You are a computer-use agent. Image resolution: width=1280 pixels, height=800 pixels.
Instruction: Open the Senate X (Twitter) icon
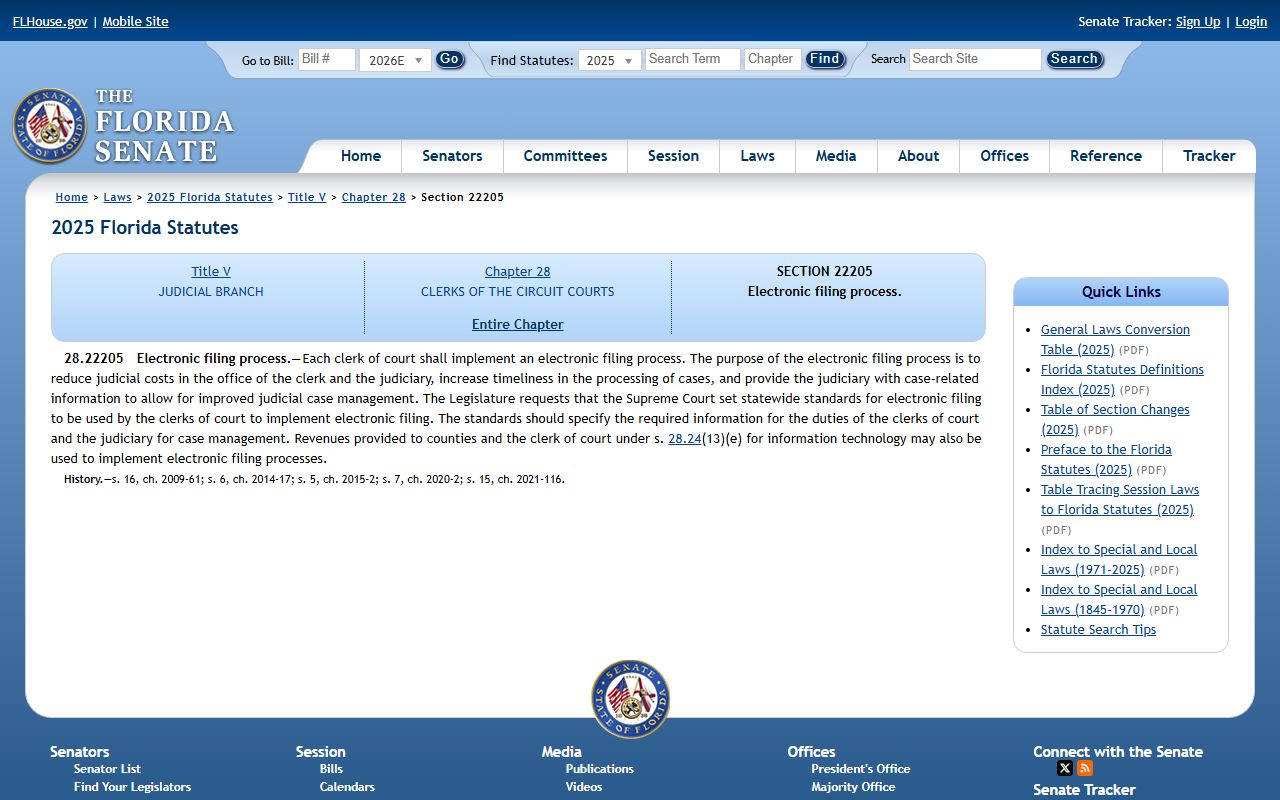coord(1065,768)
